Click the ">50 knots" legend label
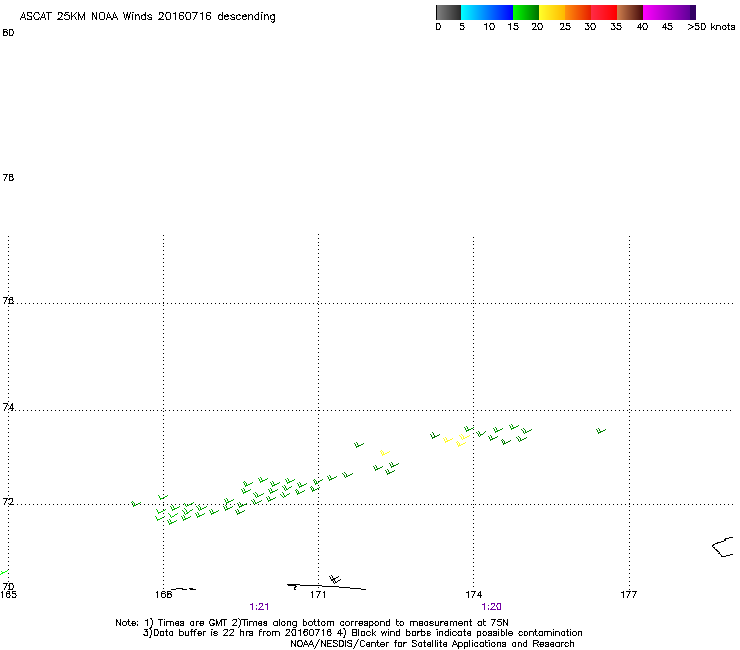 click(711, 27)
